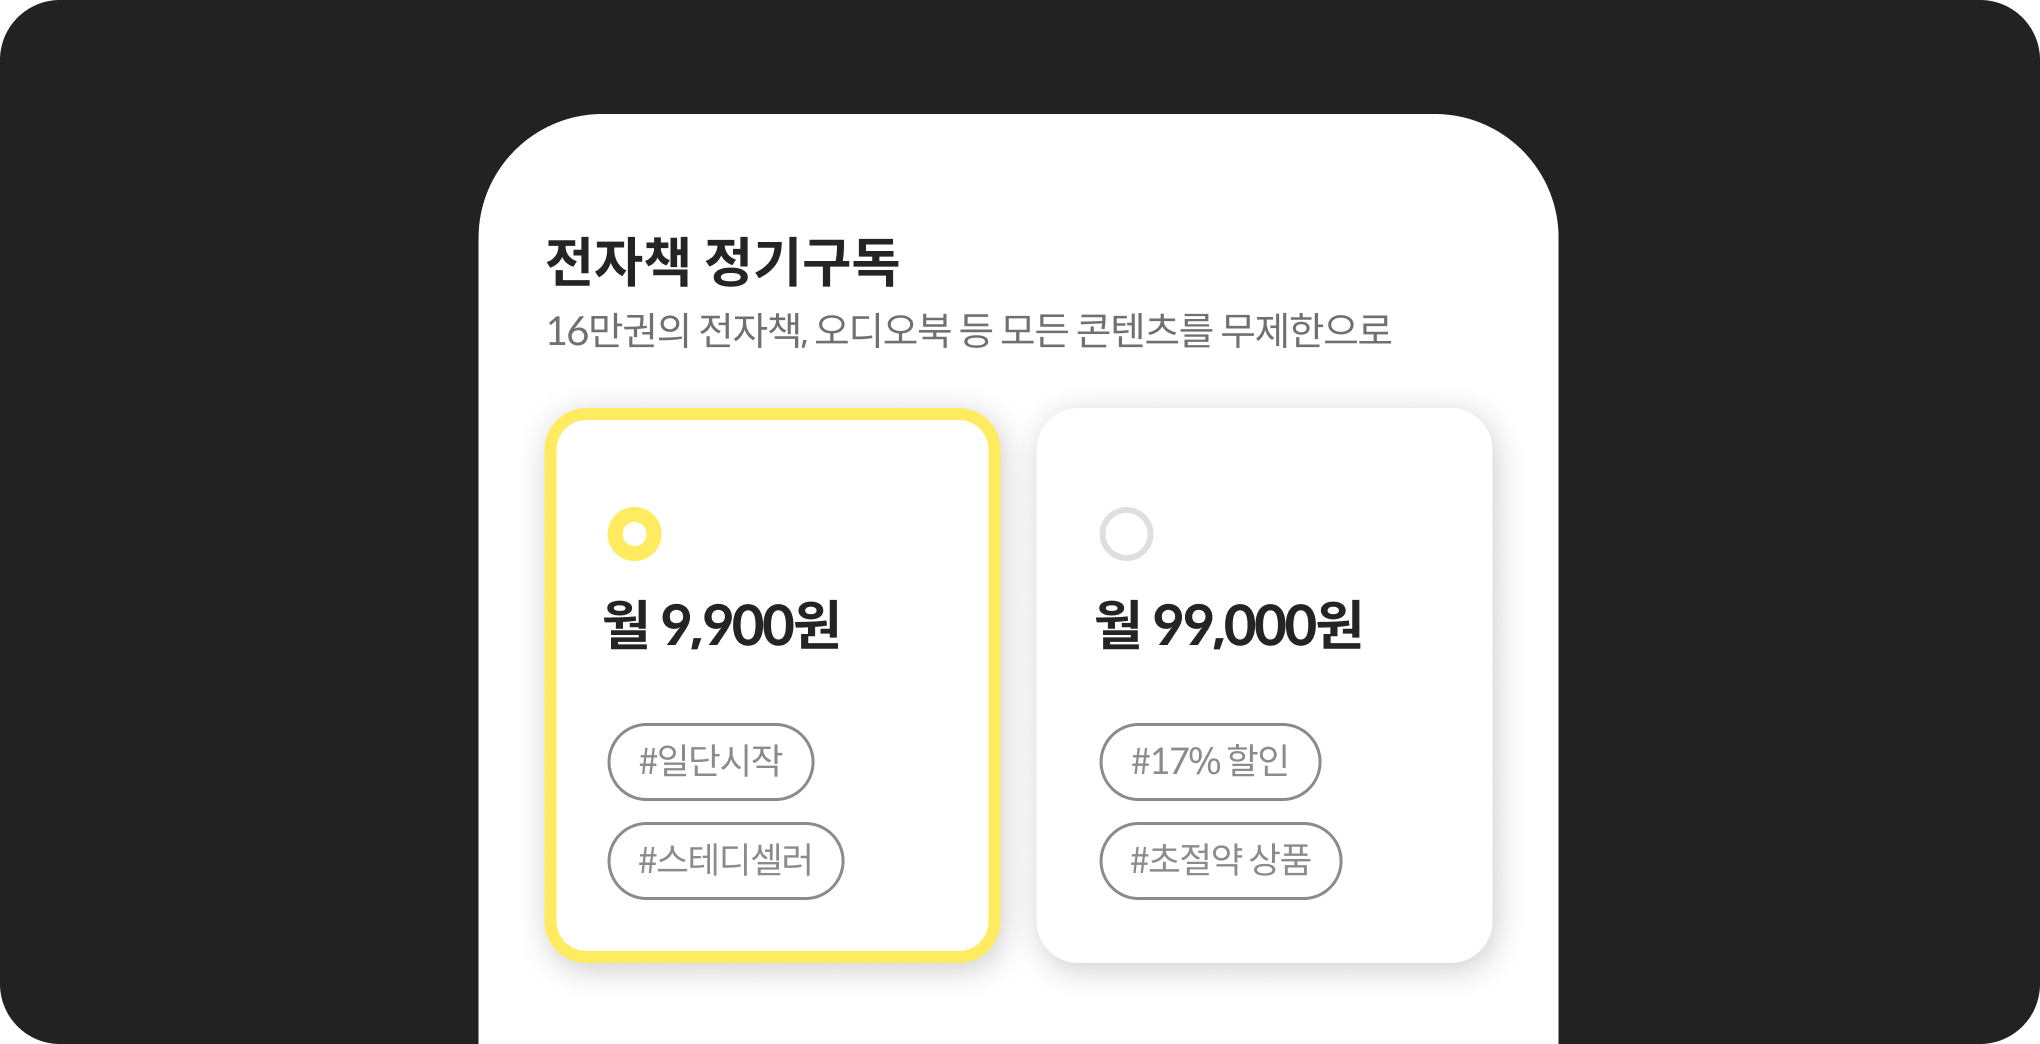Choose the yellow-outlined 9,900원 plan card
This screenshot has width=2040, height=1044.
tap(772, 685)
